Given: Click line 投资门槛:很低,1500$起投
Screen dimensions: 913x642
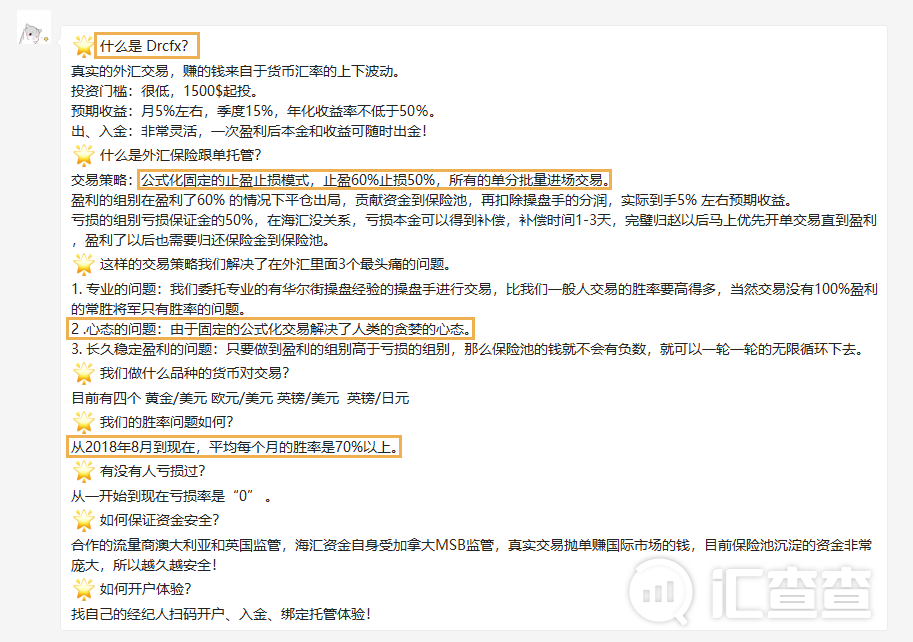Looking at the screenshot, I should click(x=165, y=91).
